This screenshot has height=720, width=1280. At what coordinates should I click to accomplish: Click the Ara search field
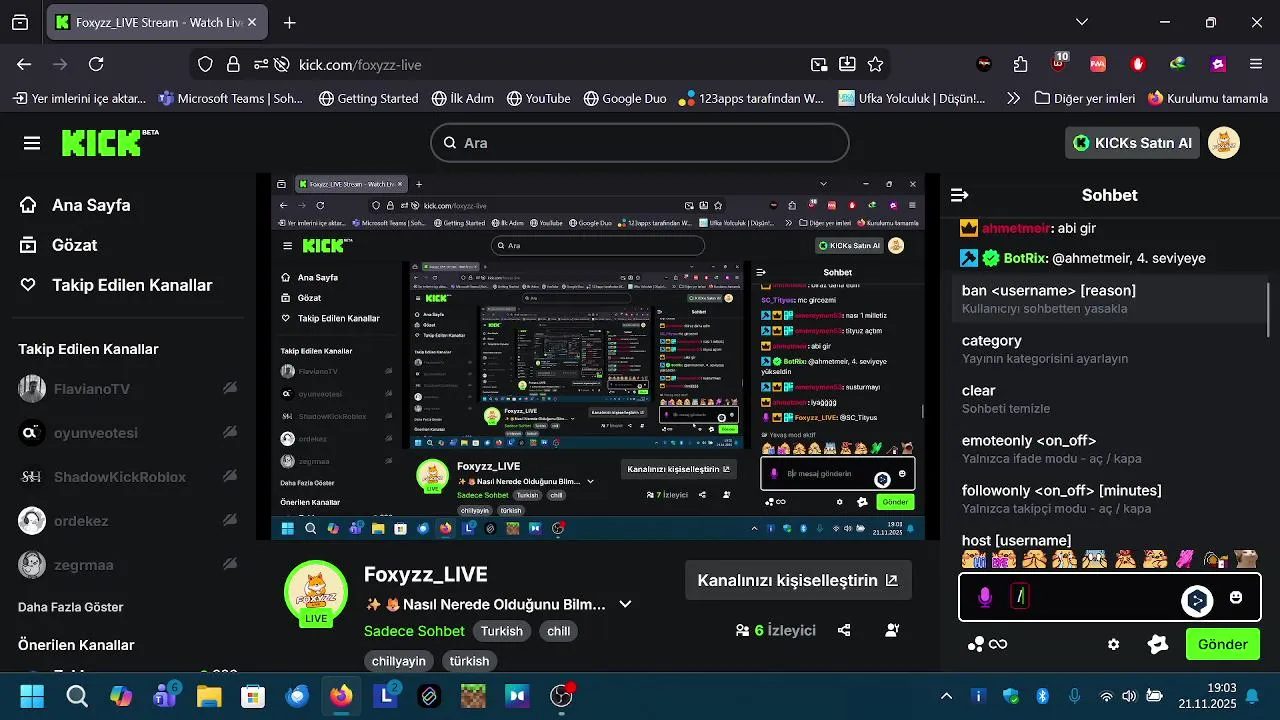point(640,143)
